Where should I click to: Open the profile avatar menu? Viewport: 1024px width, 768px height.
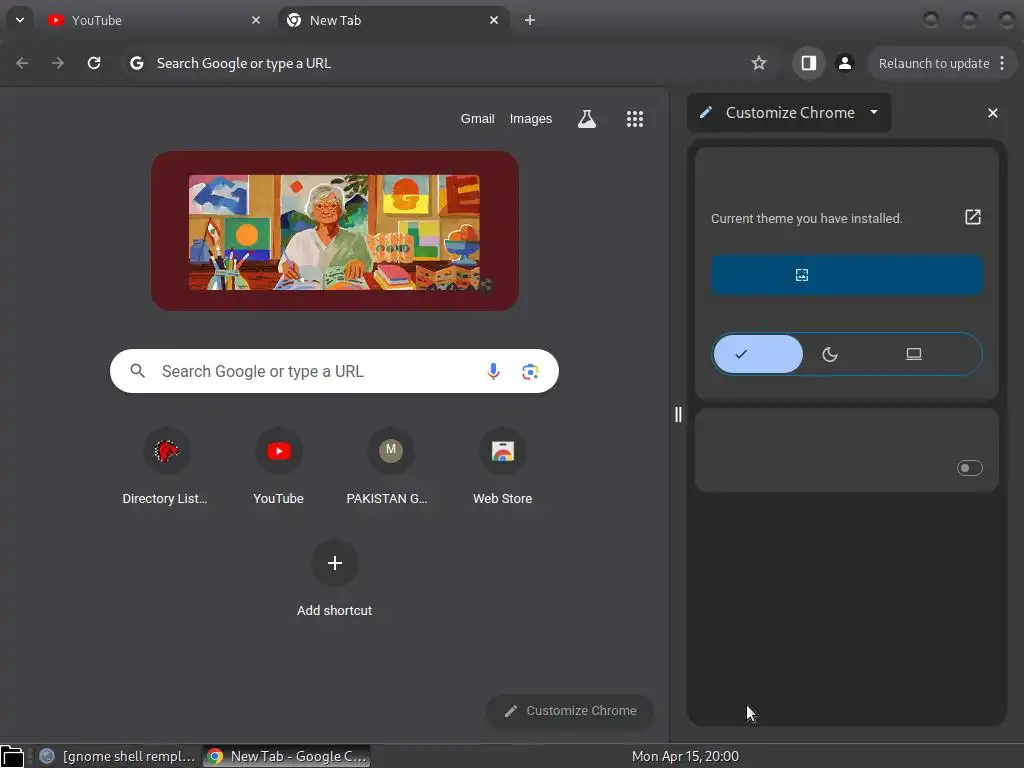coord(844,63)
